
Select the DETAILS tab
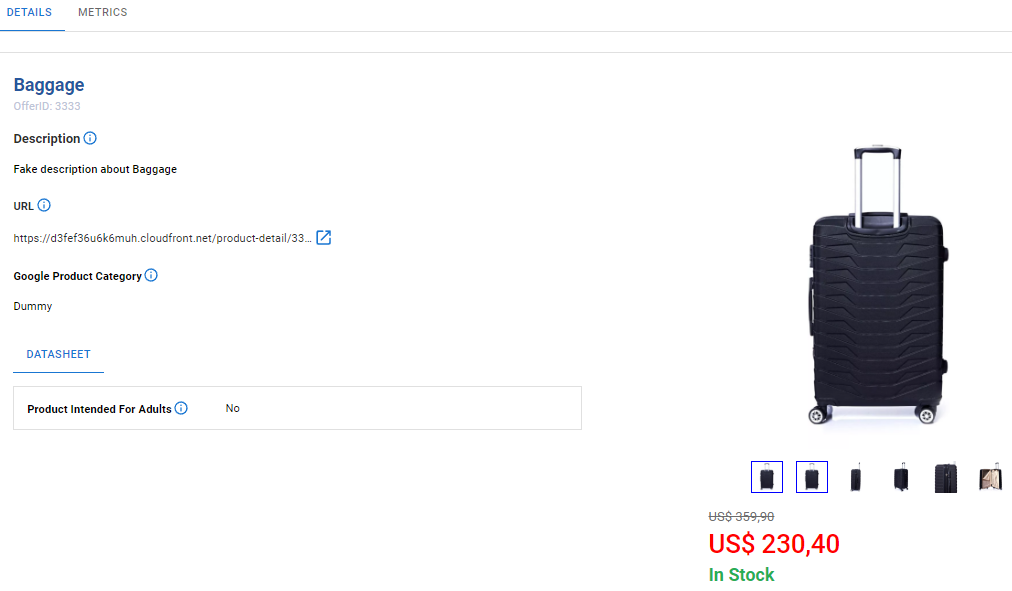click(x=29, y=12)
